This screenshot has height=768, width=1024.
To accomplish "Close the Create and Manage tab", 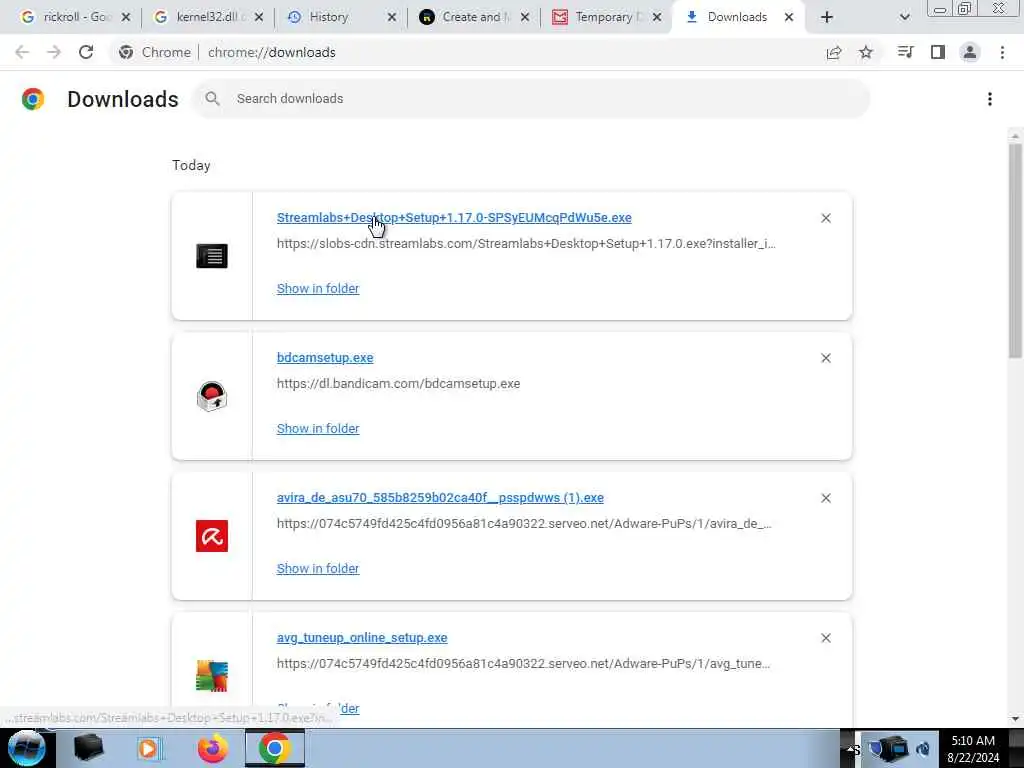I will (525, 18).
